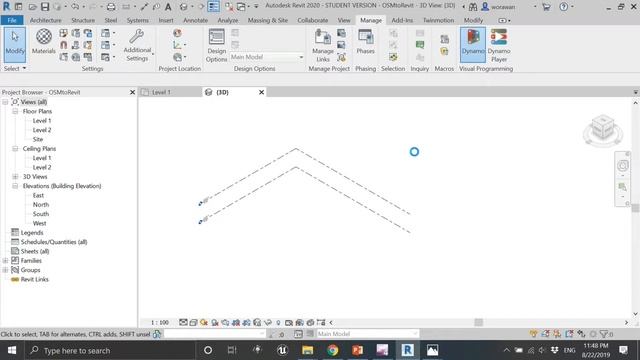The width and height of the screenshot is (640, 360).
Task: Open the Materials tool
Action: [43, 42]
